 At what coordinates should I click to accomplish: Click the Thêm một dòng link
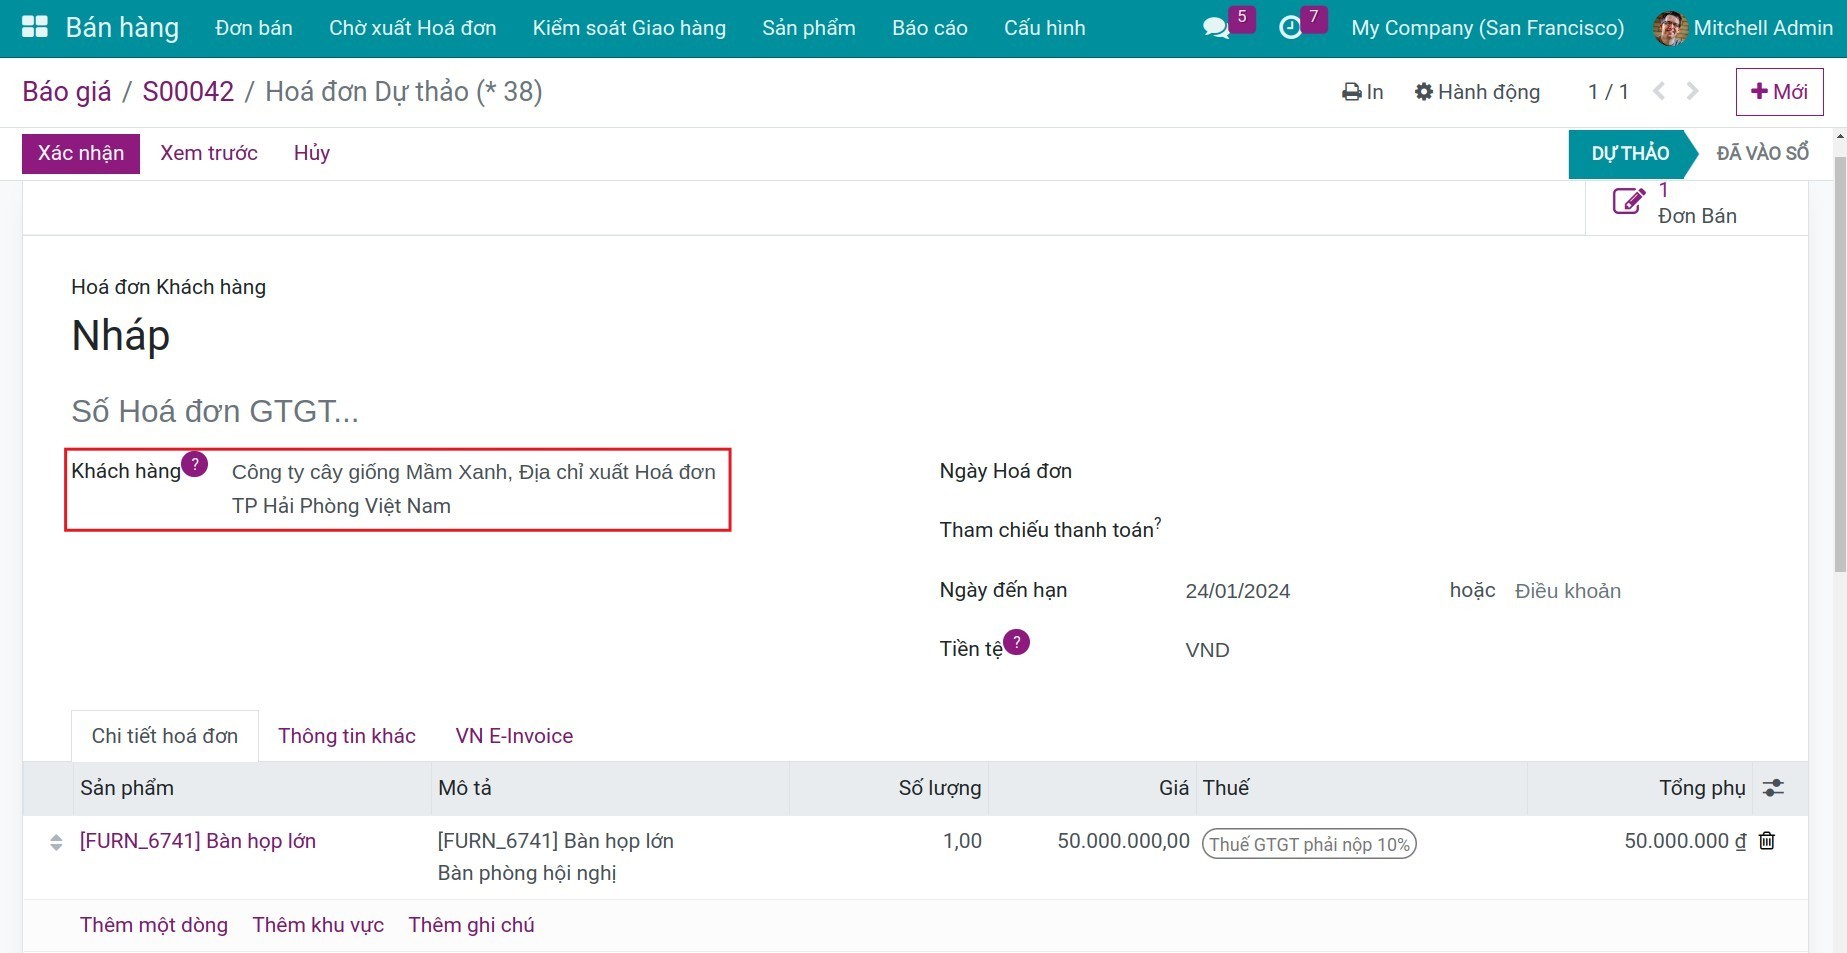(x=154, y=925)
